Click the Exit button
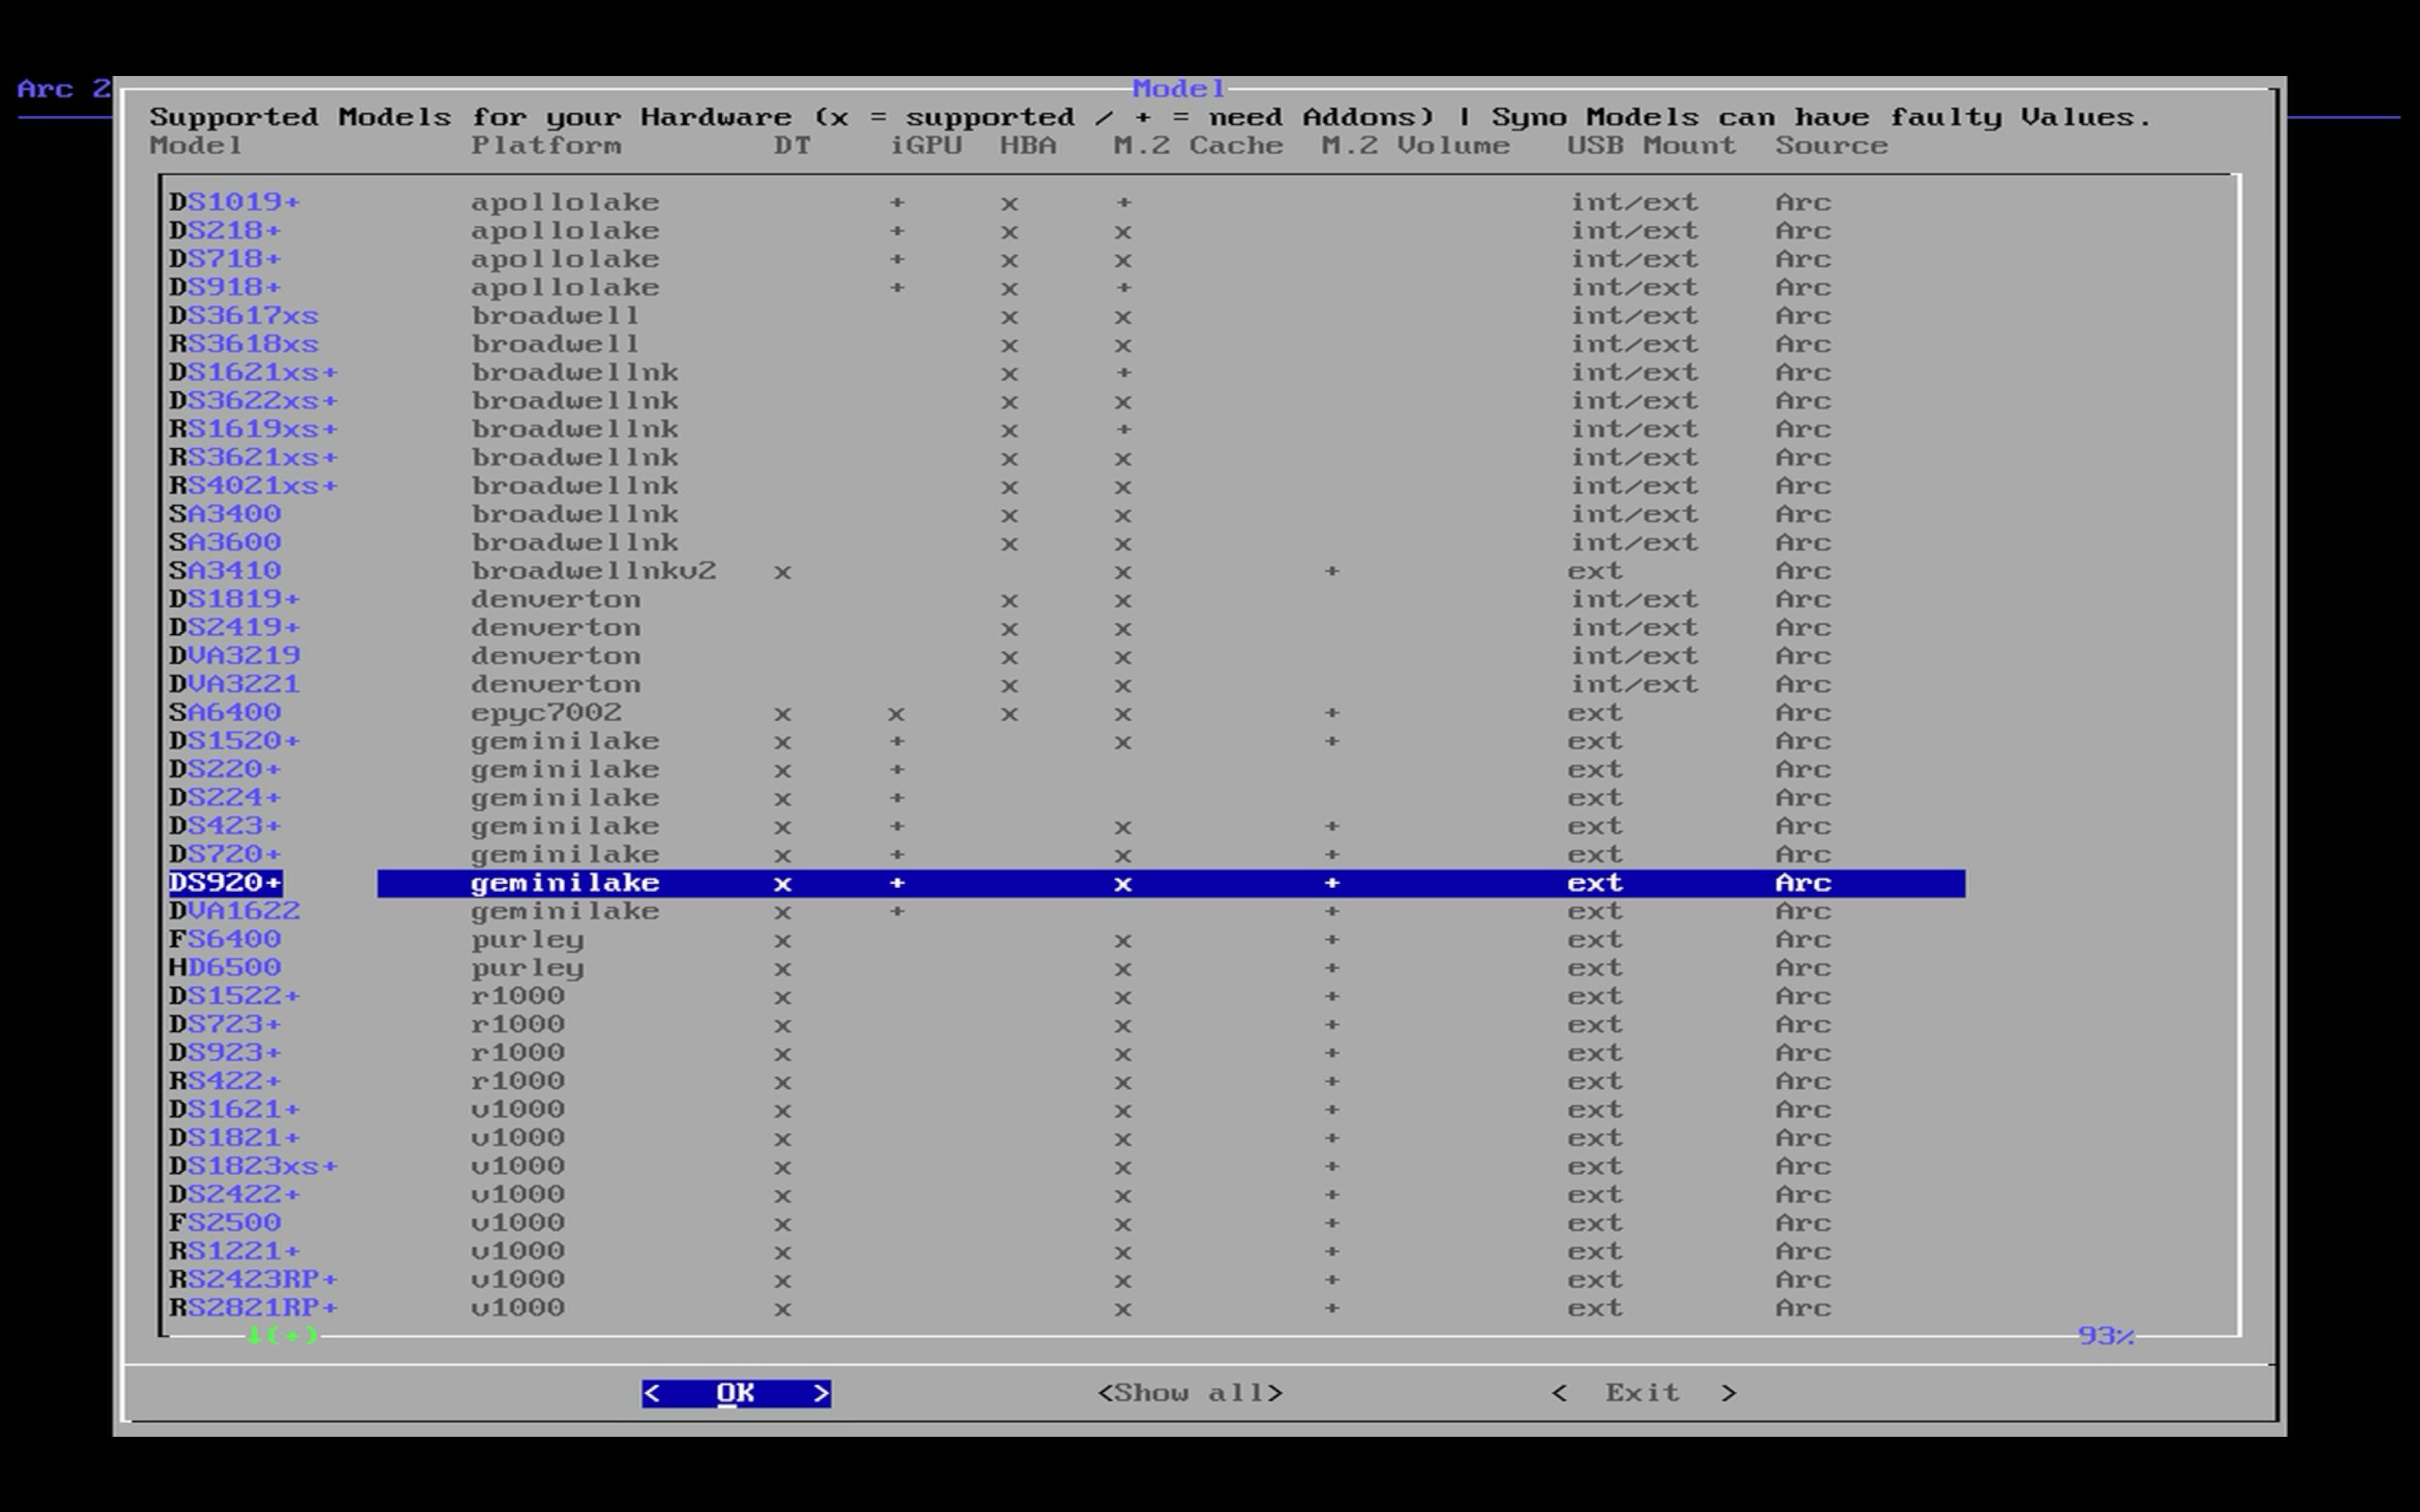Viewport: 2420px width, 1512px height. (1642, 1393)
